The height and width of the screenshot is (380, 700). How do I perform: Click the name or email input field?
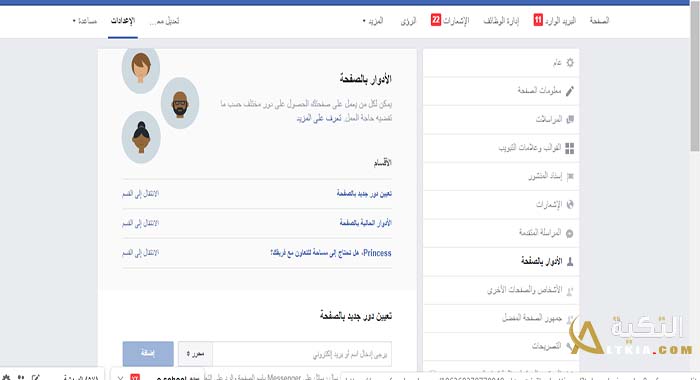(x=302, y=354)
